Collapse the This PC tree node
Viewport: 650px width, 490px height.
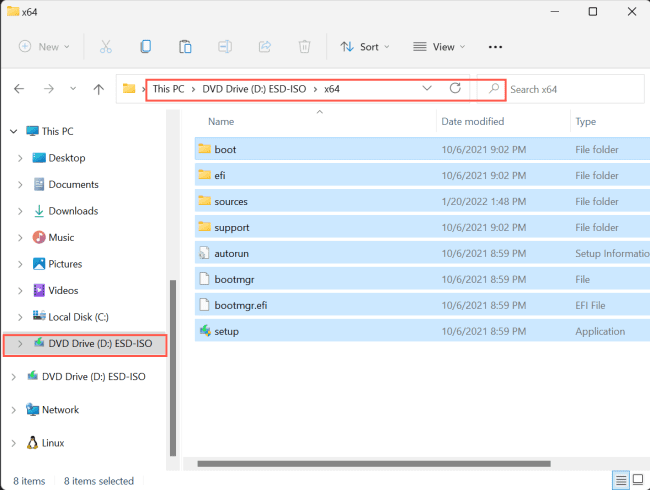point(14,131)
